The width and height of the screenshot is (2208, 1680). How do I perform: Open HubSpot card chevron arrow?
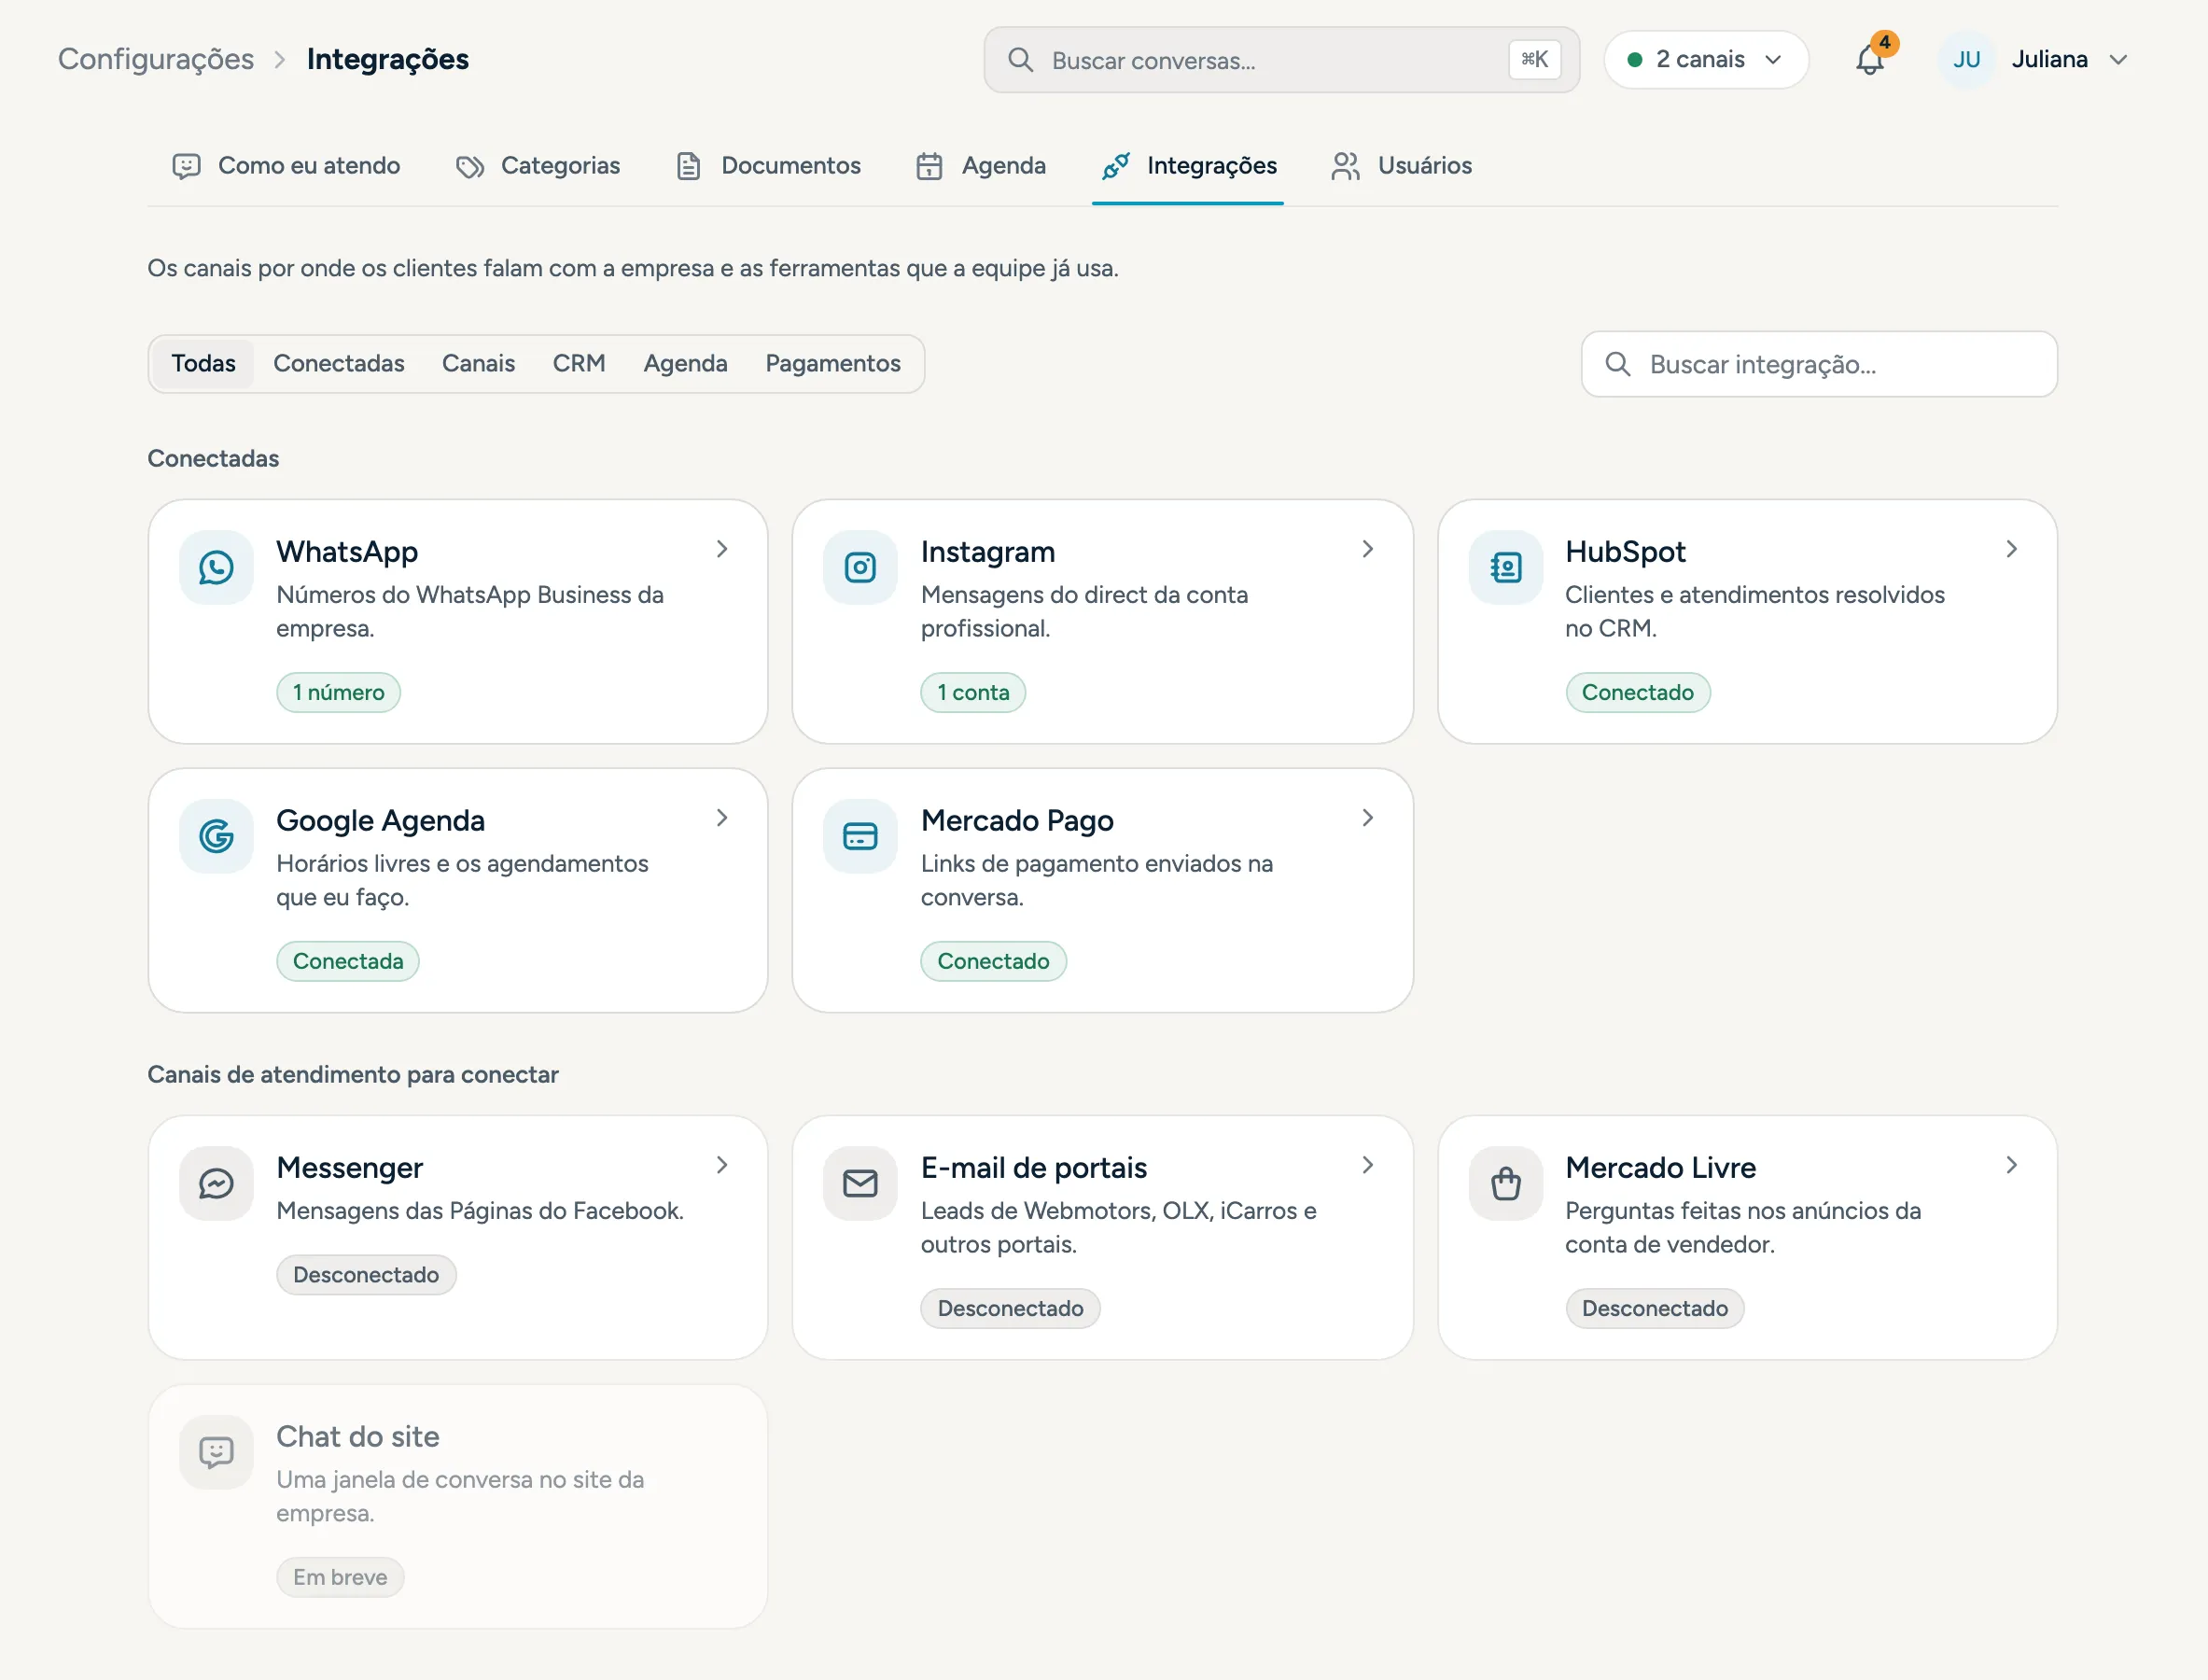tap(2011, 549)
